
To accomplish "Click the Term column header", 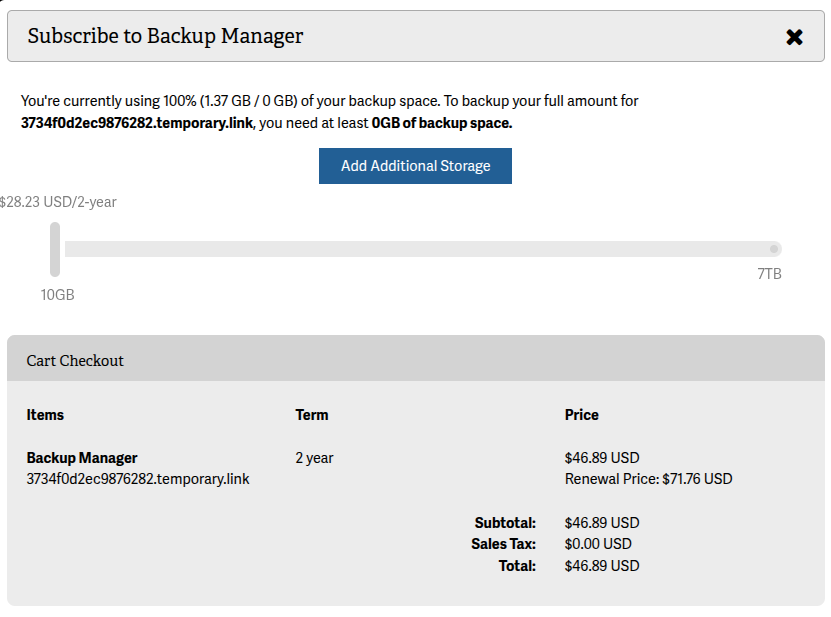I will pos(313,414).
